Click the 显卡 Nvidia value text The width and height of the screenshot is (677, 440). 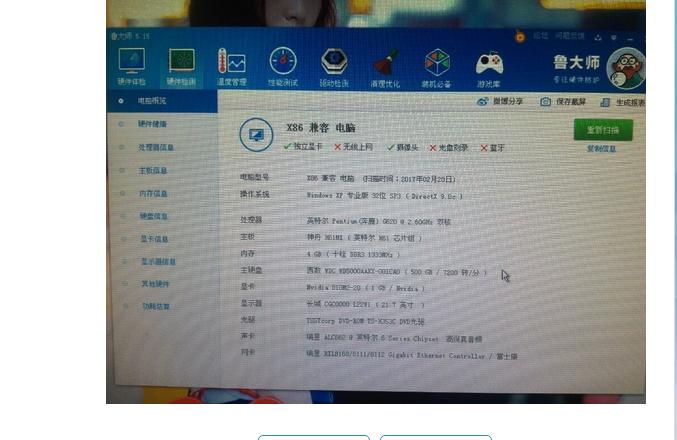[x=365, y=288]
